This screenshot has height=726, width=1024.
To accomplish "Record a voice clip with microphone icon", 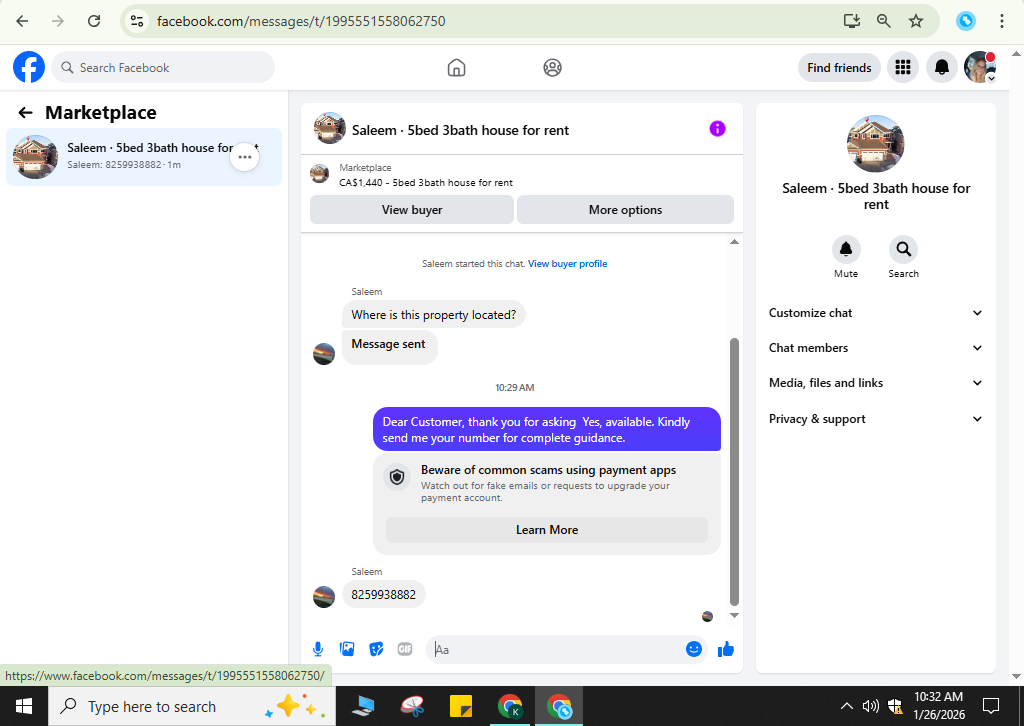I will pyautogui.click(x=318, y=649).
